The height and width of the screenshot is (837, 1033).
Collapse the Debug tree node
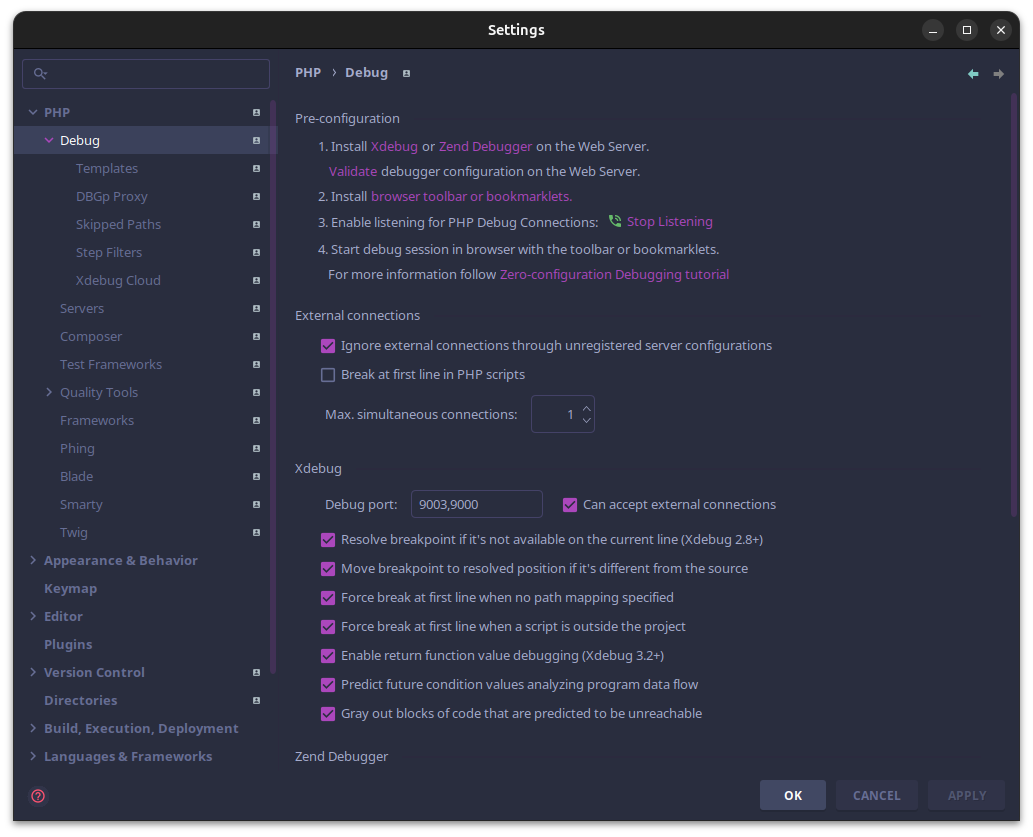pyautogui.click(x=49, y=140)
